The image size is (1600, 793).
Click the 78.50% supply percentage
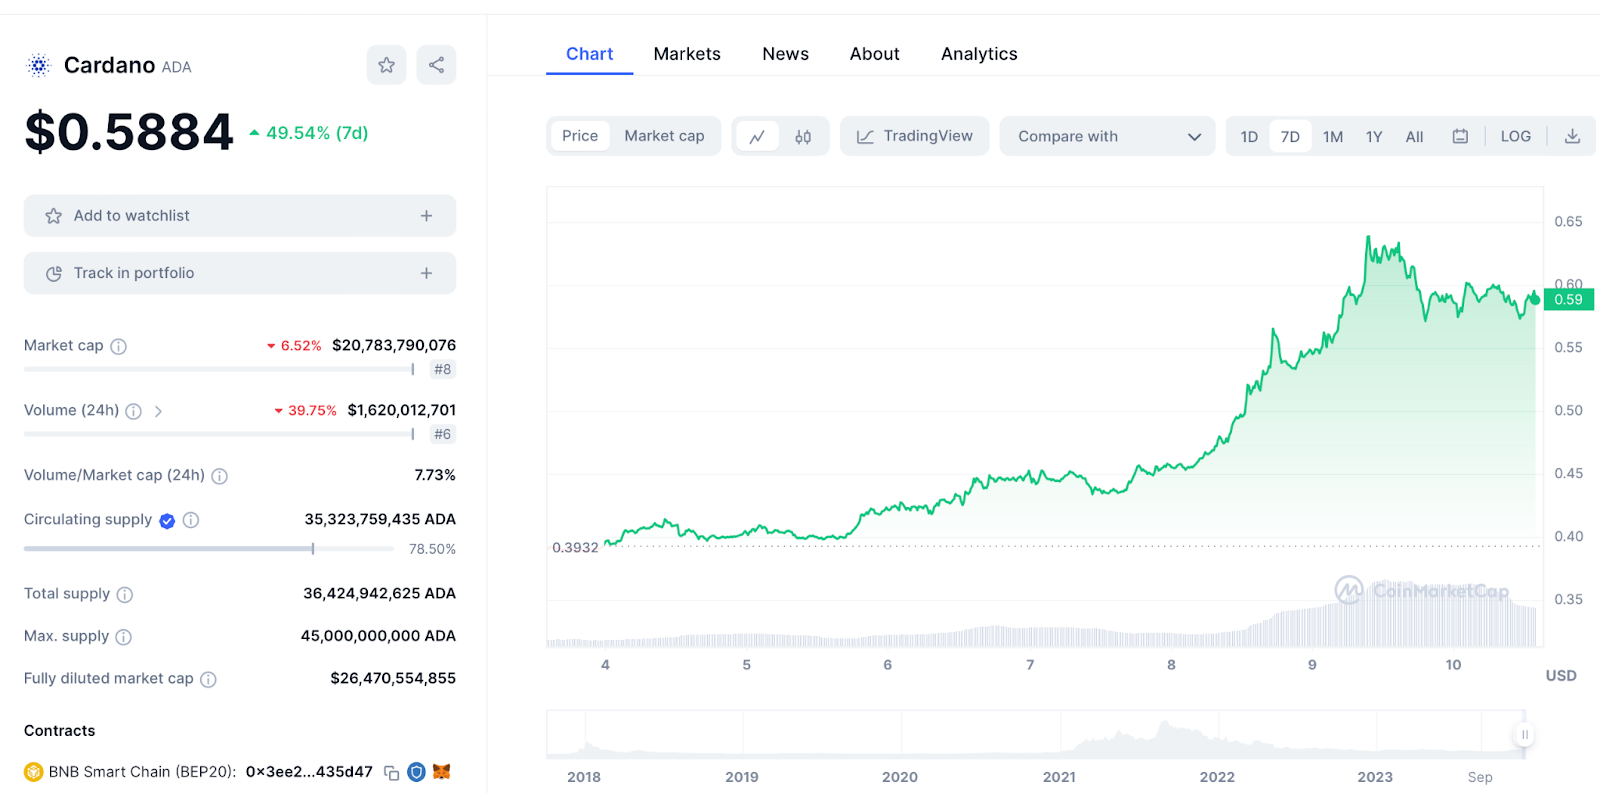(432, 549)
